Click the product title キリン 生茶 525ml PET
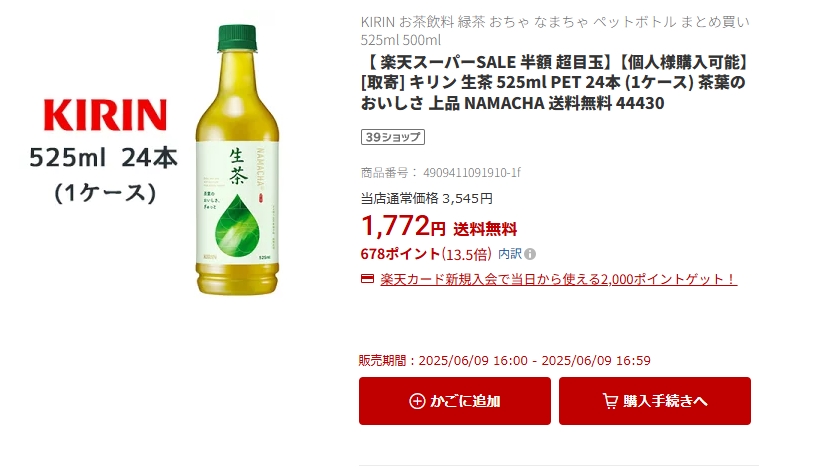Image resolution: width=838 pixels, height=467 pixels. tap(554, 83)
